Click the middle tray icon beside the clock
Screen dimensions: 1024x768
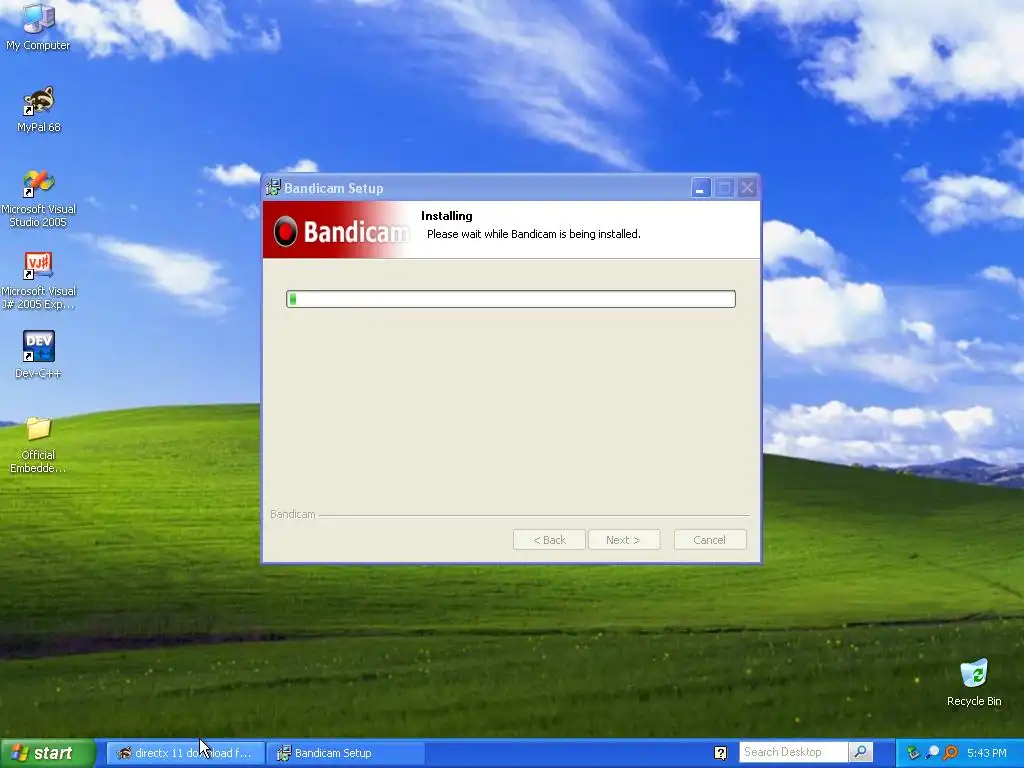(932, 753)
